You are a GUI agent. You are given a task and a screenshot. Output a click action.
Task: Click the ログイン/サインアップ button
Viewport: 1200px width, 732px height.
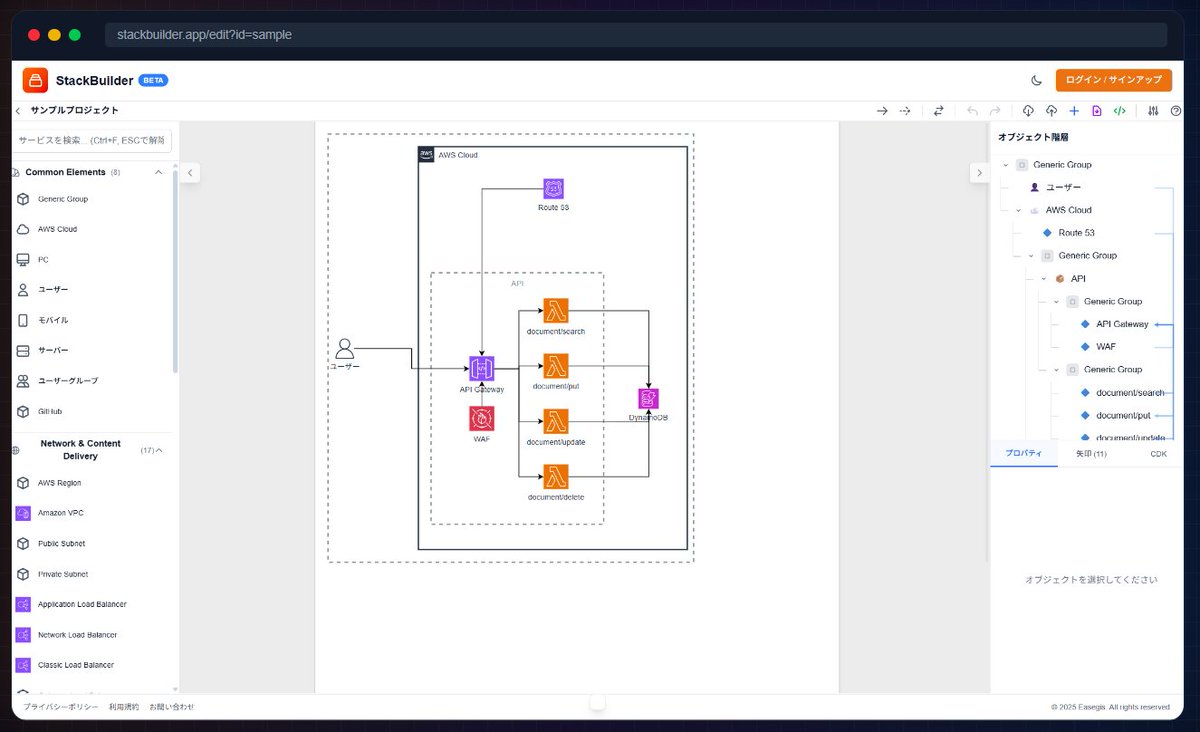click(1113, 79)
